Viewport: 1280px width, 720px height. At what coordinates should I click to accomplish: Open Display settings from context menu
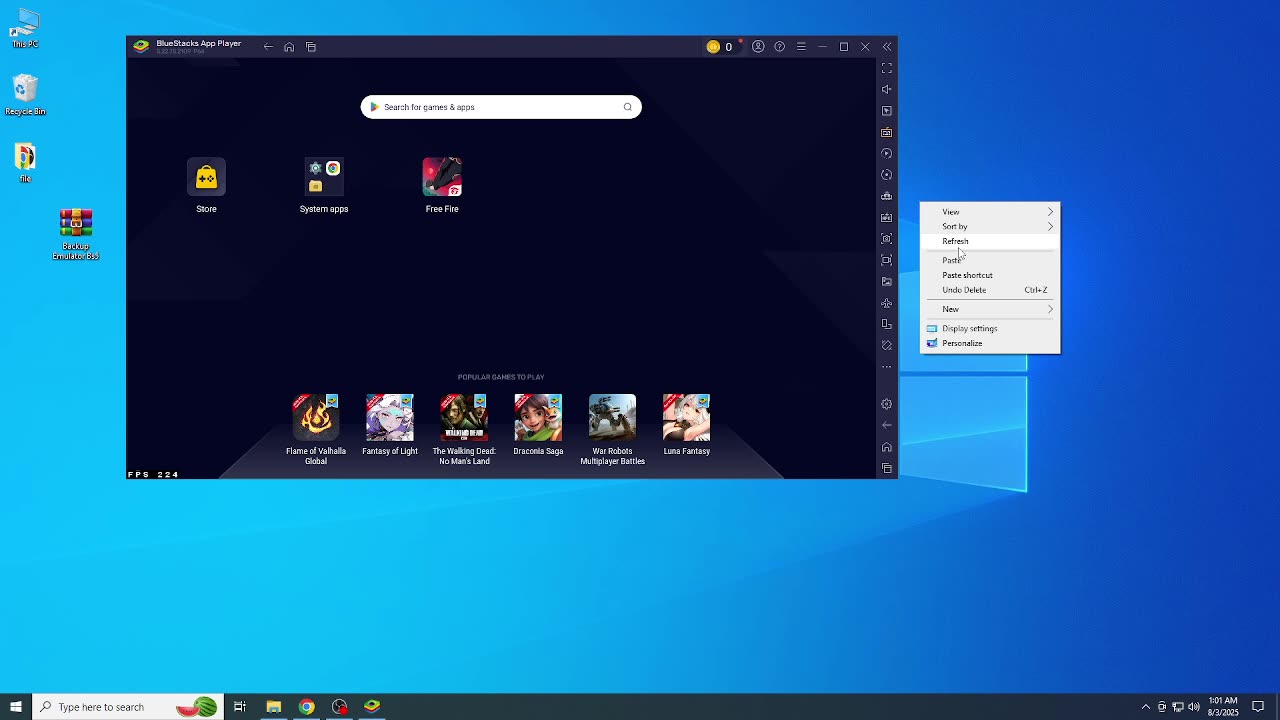990,328
